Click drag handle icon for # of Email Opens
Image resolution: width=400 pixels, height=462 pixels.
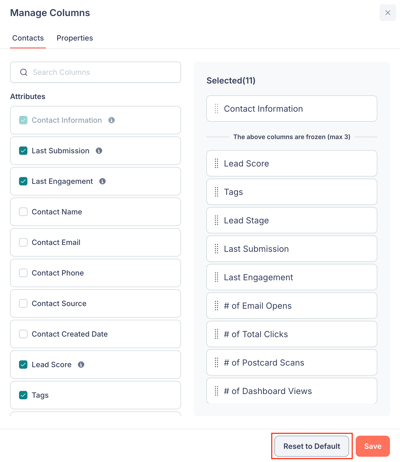(216, 306)
